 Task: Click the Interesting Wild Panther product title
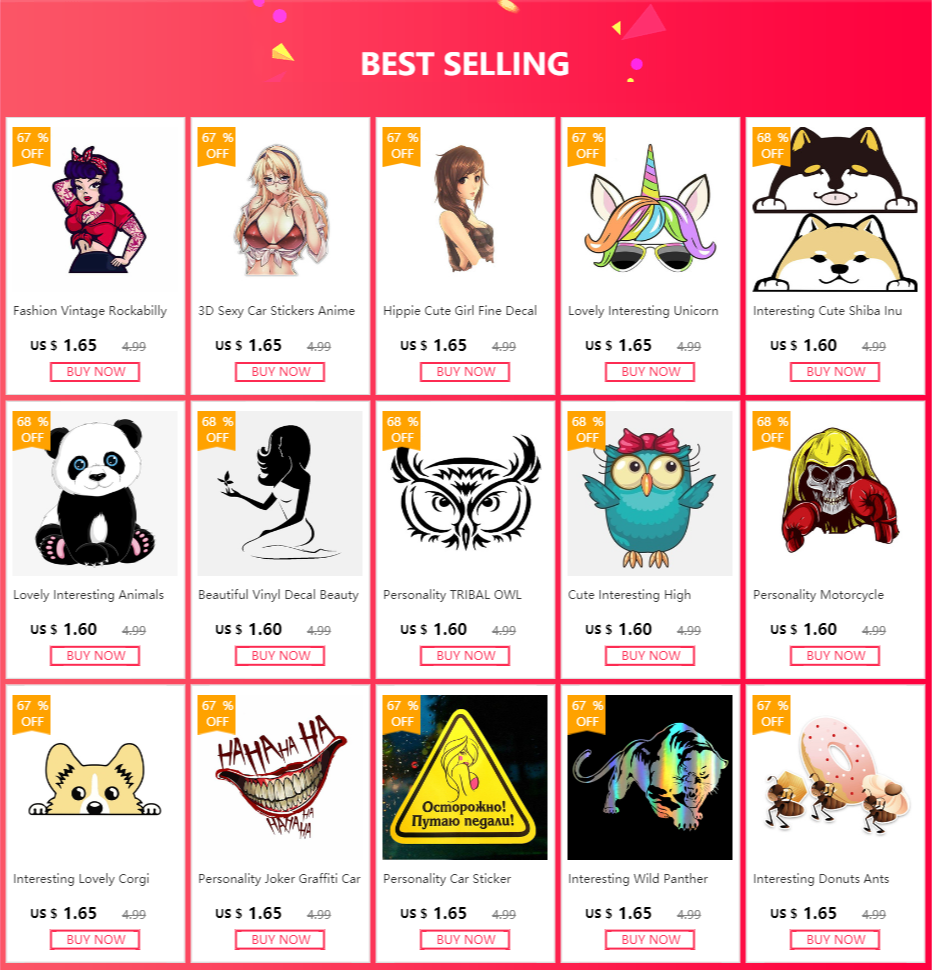(638, 879)
